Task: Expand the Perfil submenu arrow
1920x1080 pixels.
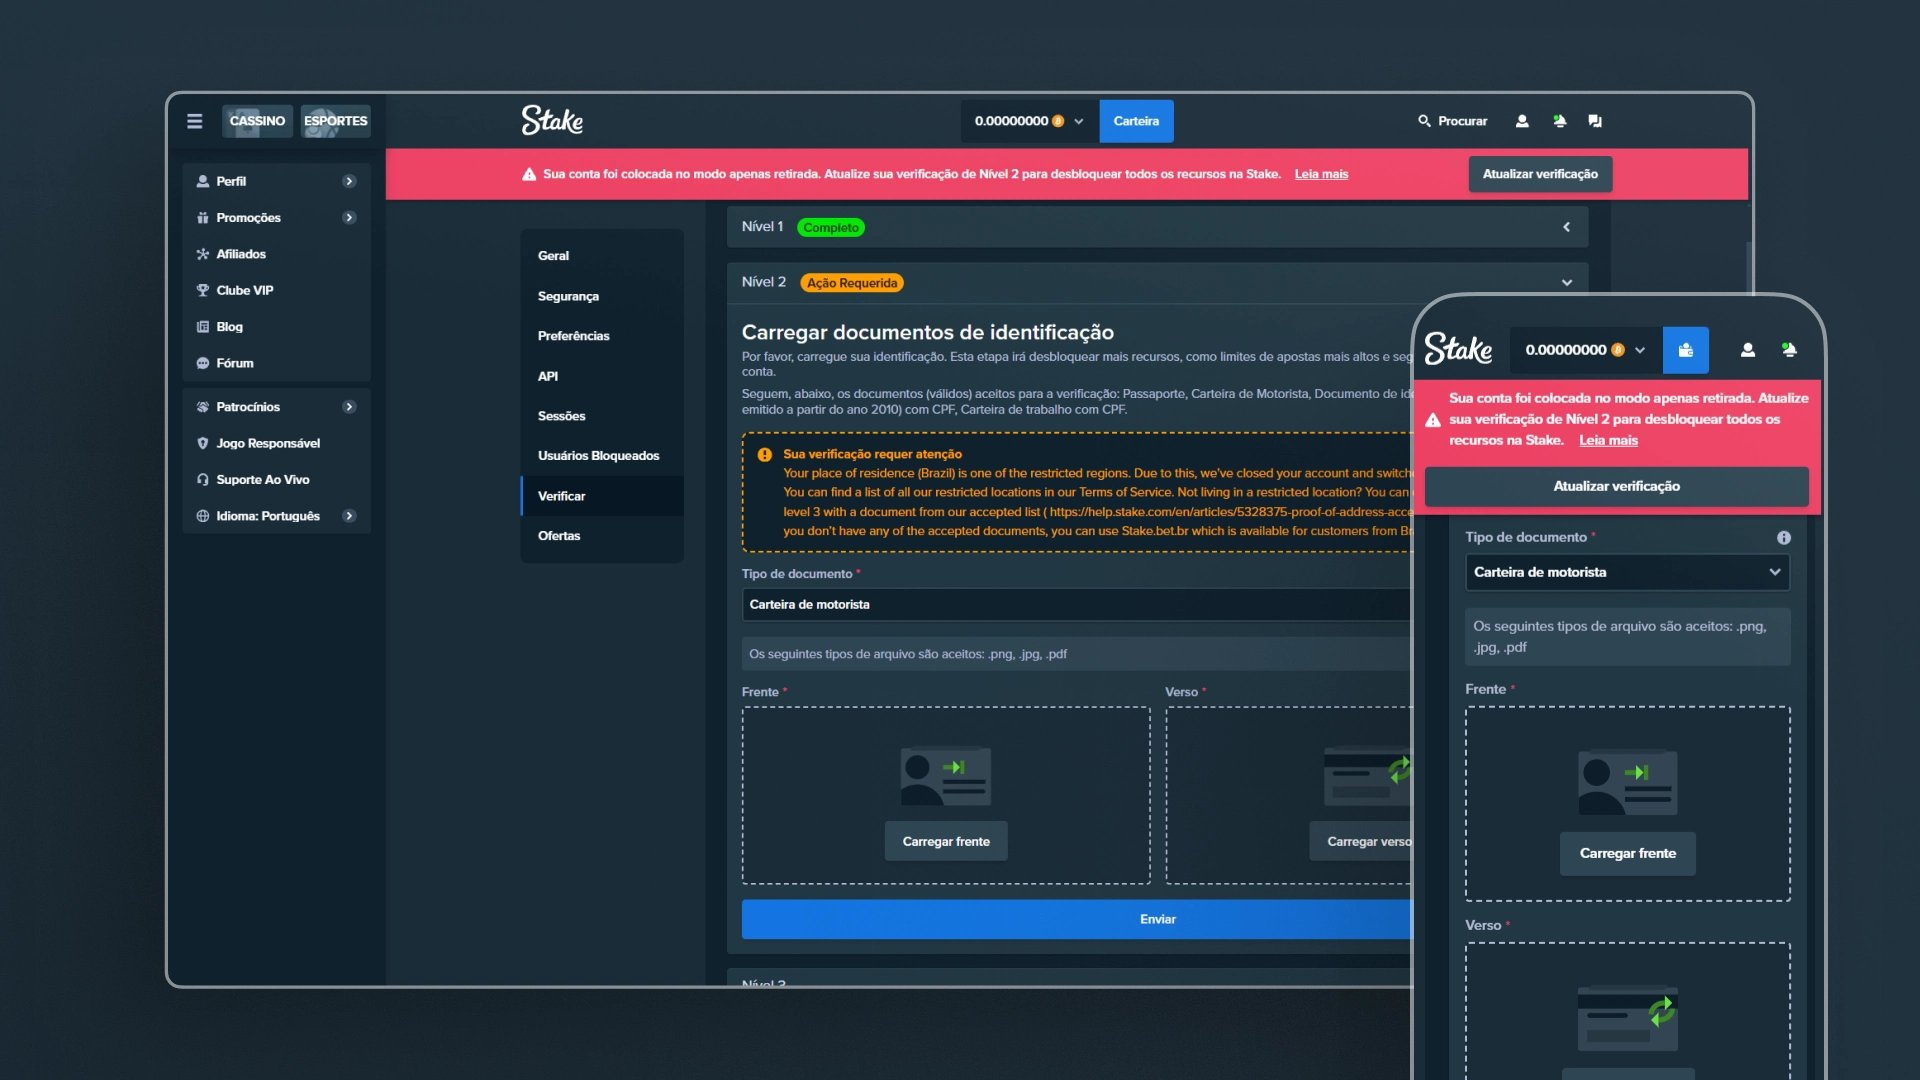Action: 349,181
